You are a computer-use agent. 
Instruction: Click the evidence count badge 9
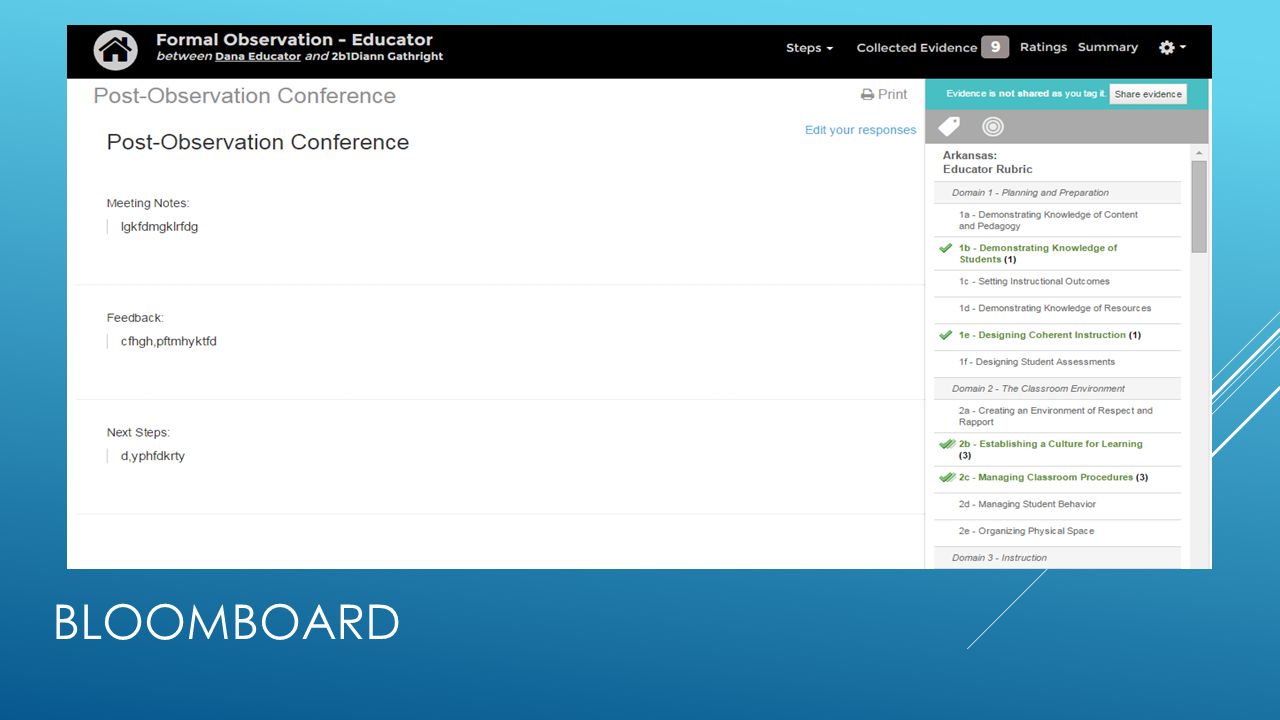[995, 47]
